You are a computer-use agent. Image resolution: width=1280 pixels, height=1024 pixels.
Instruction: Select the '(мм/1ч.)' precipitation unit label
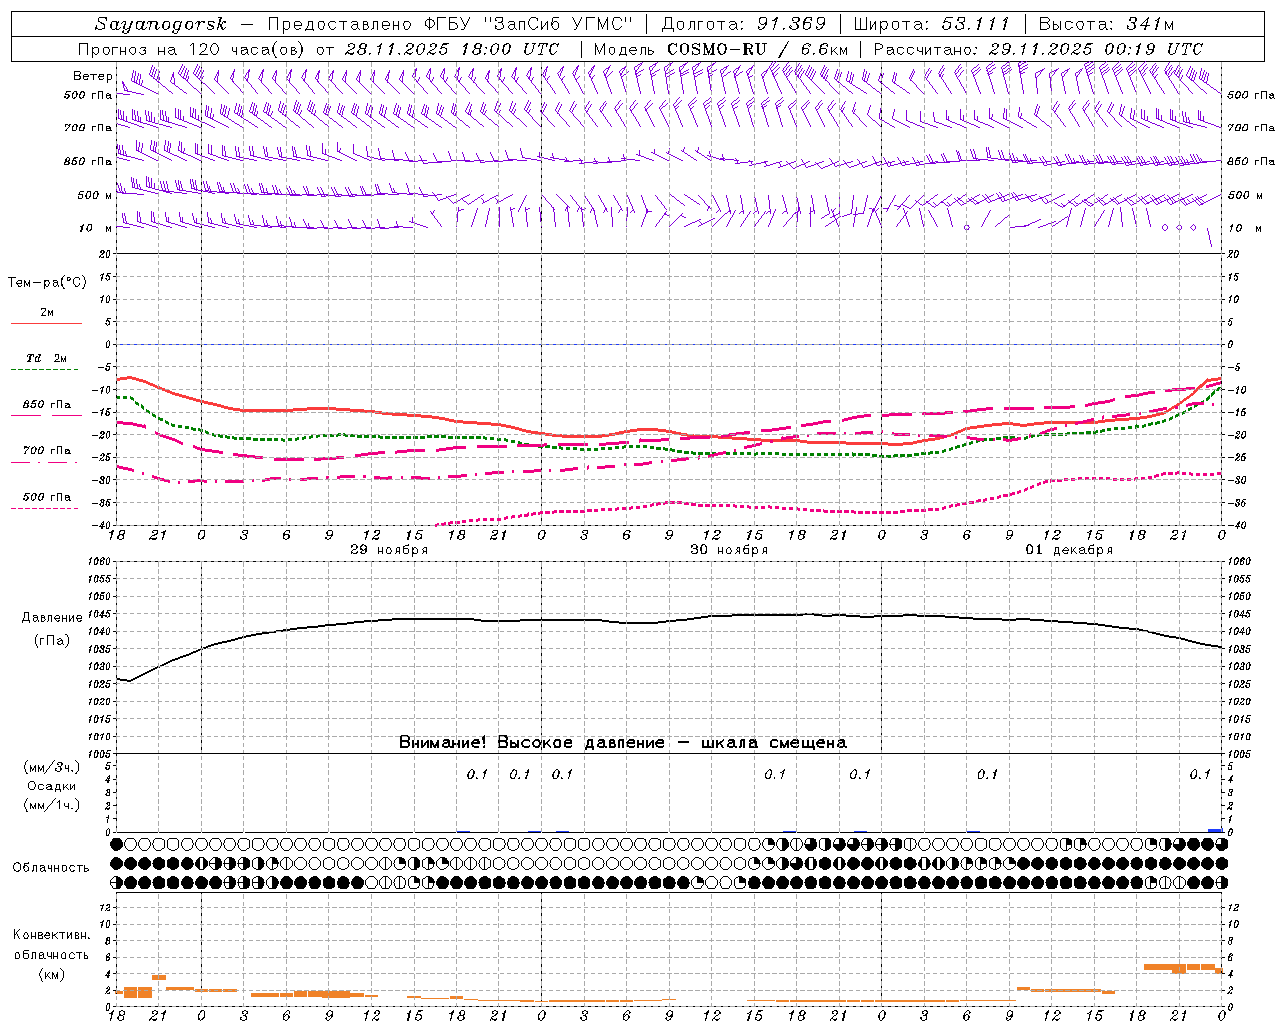pos(53,805)
